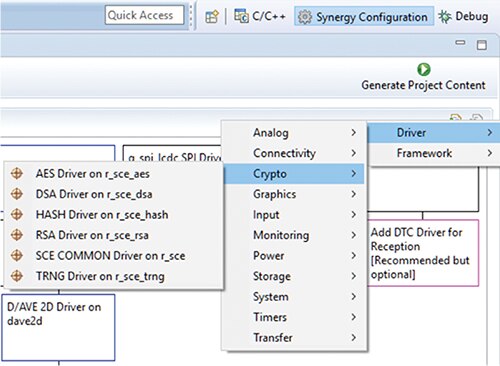Select the Add DTC Driver for Reception box
This screenshot has width=500, height=366.
click(423, 253)
